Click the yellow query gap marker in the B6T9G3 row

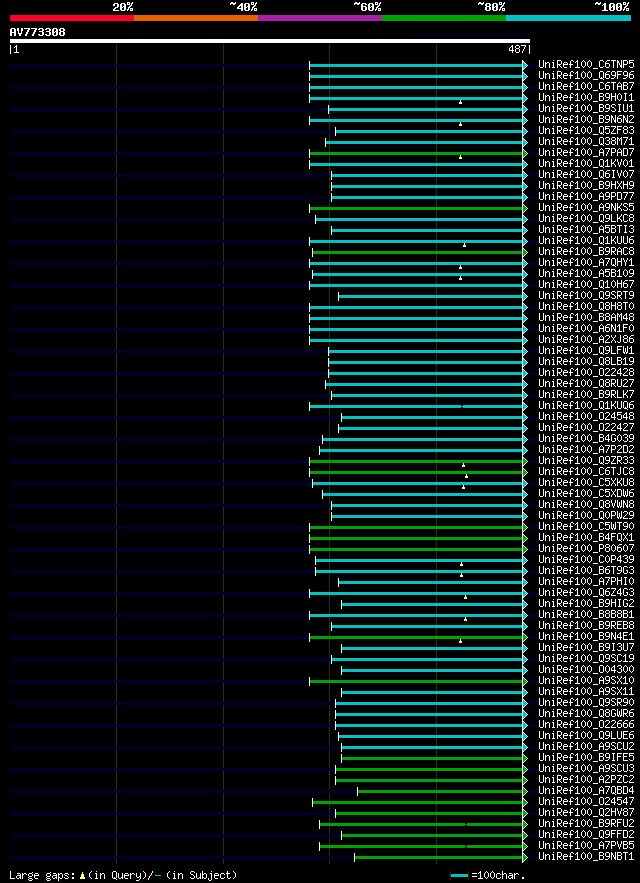pos(461,575)
